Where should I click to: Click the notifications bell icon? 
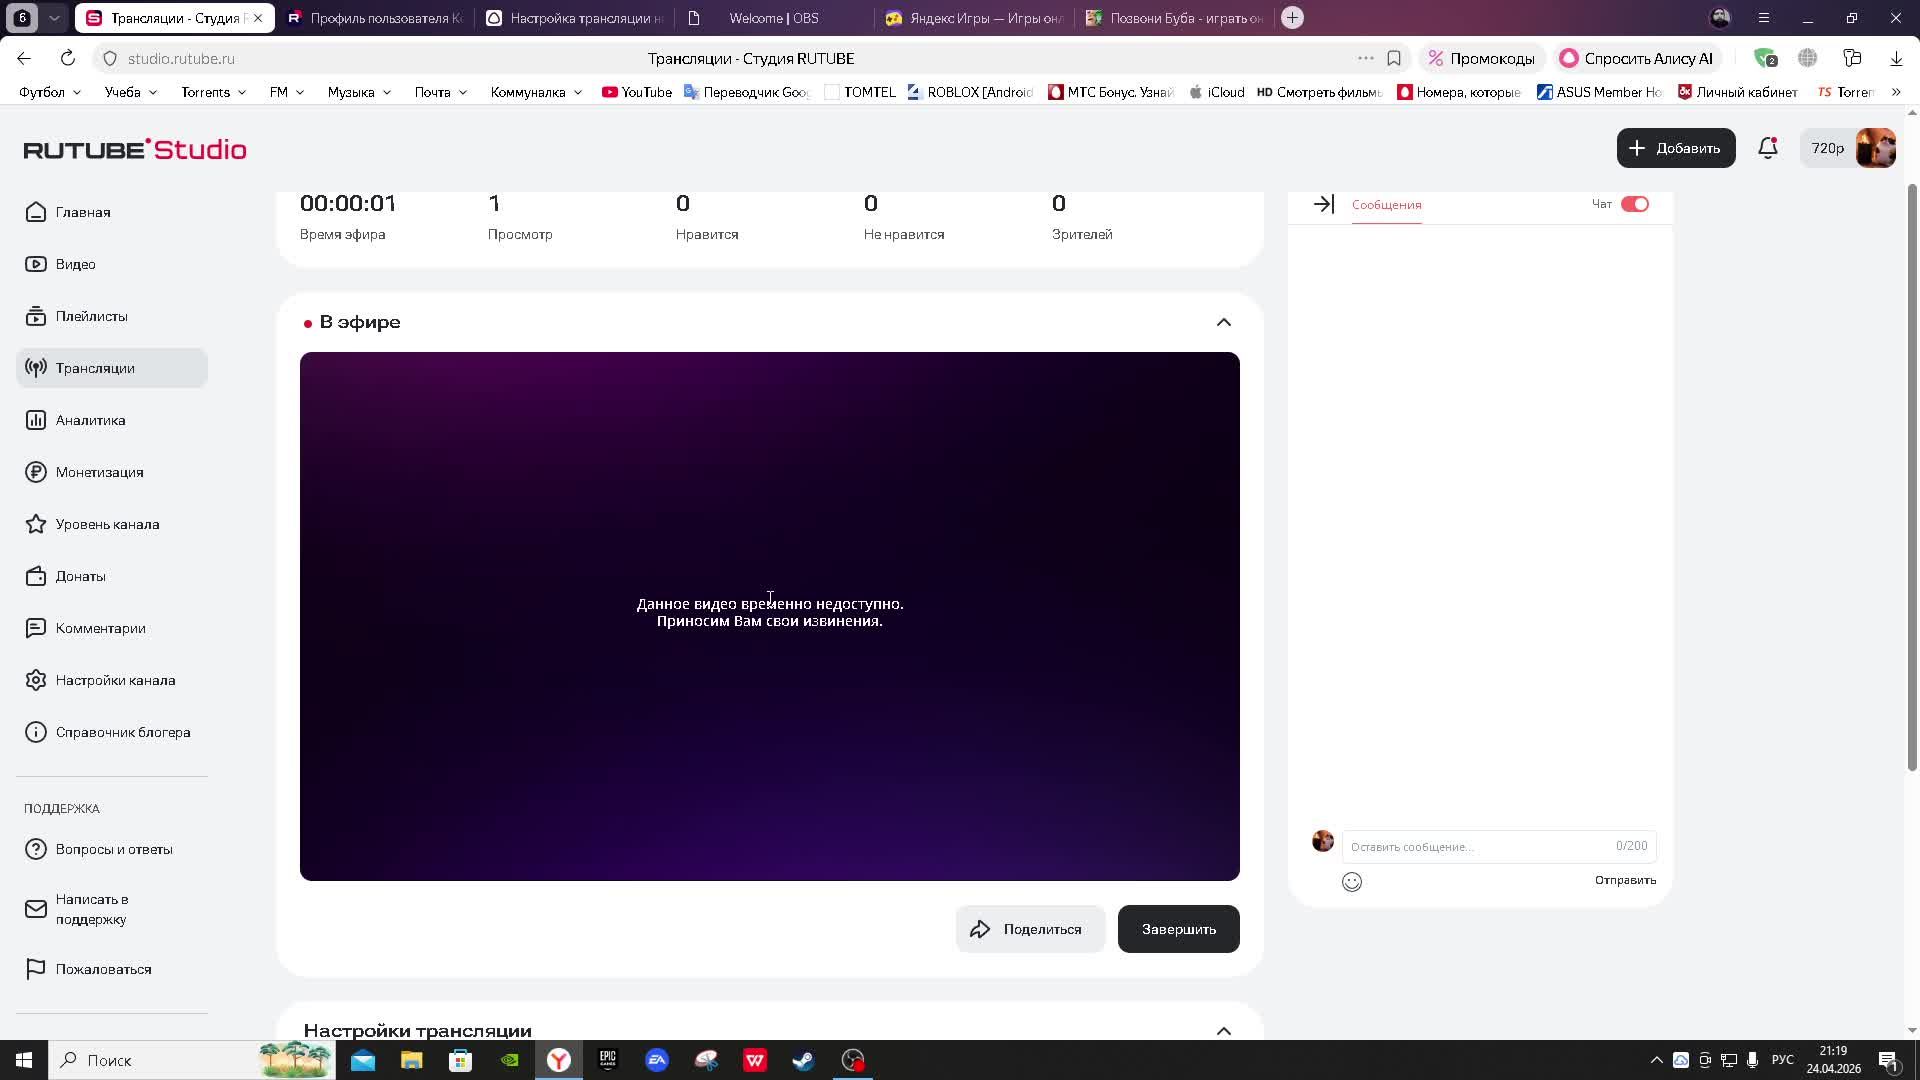pyautogui.click(x=1767, y=148)
